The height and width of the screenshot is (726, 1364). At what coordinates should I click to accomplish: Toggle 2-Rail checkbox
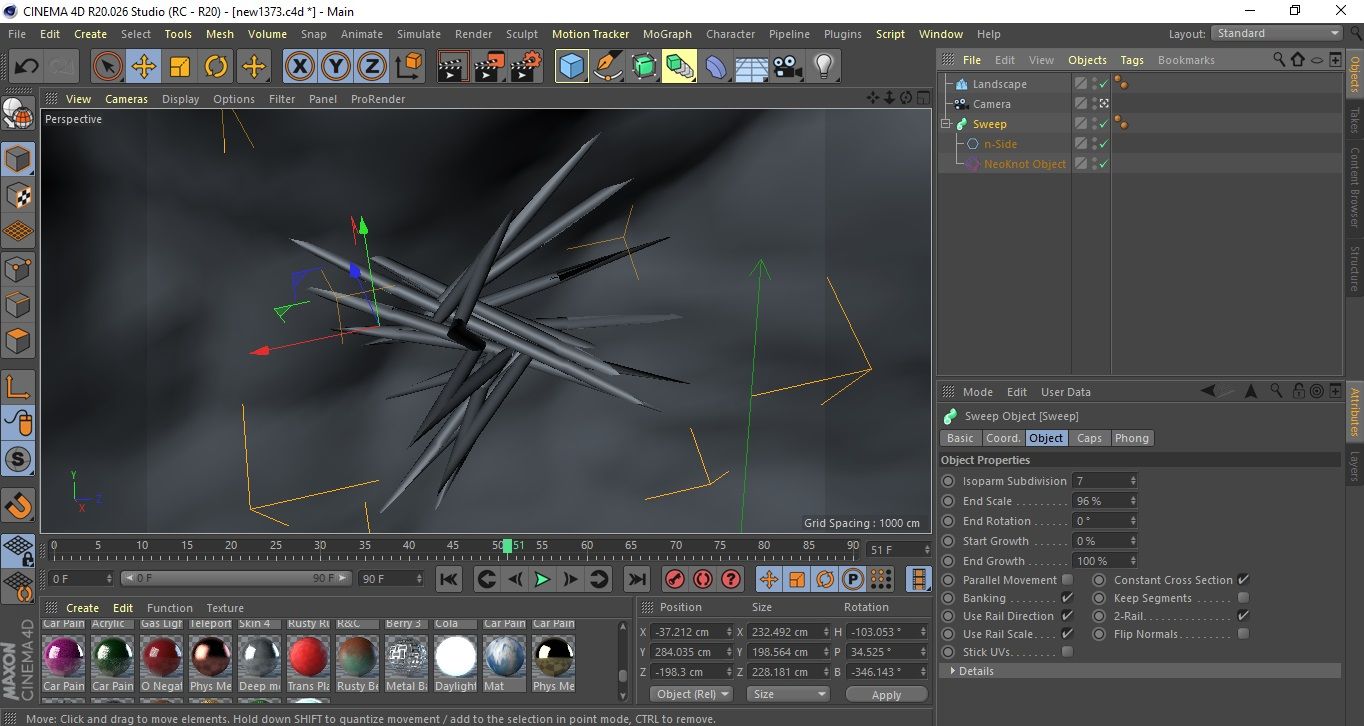(x=1243, y=616)
